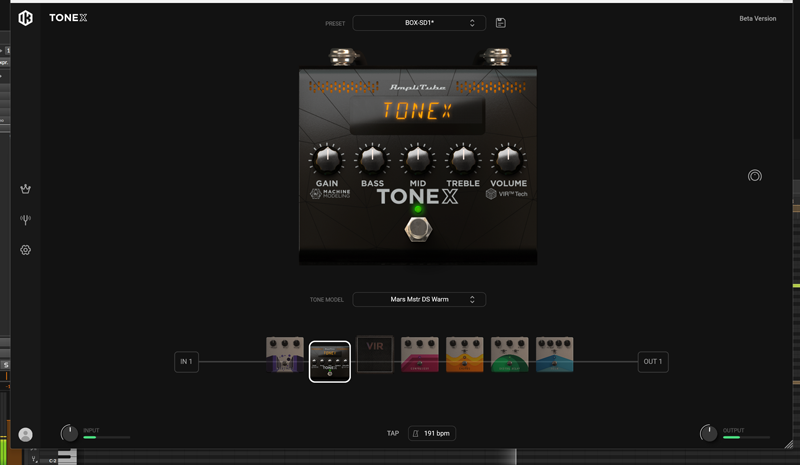Click the circular target icon on the right
Image resolution: width=800 pixels, height=465 pixels.
point(755,176)
